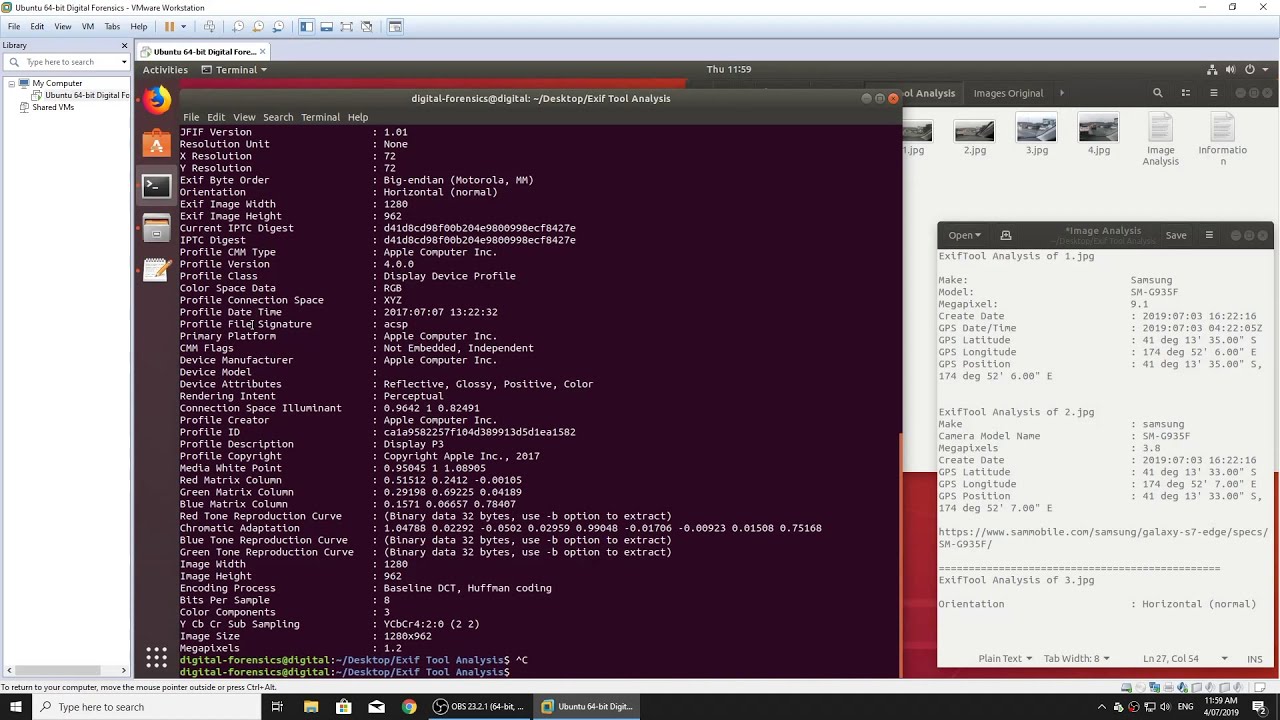Open the library search filter dropdown

click(x=124, y=62)
